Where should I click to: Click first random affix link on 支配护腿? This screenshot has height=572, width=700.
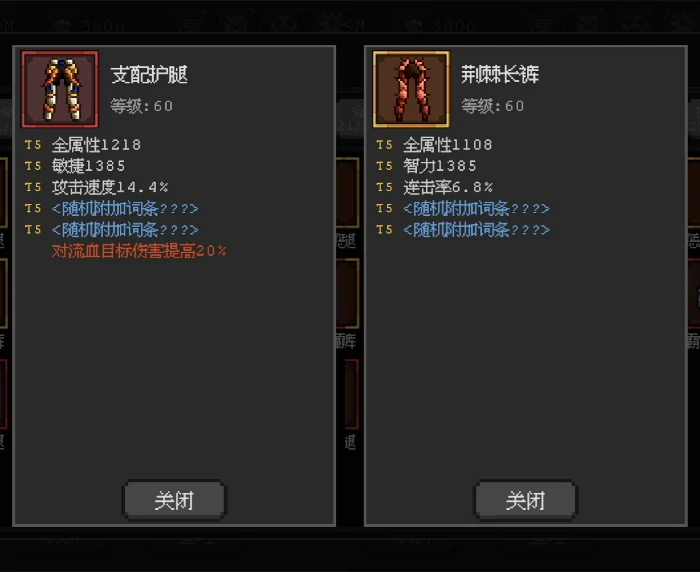click(x=125, y=209)
